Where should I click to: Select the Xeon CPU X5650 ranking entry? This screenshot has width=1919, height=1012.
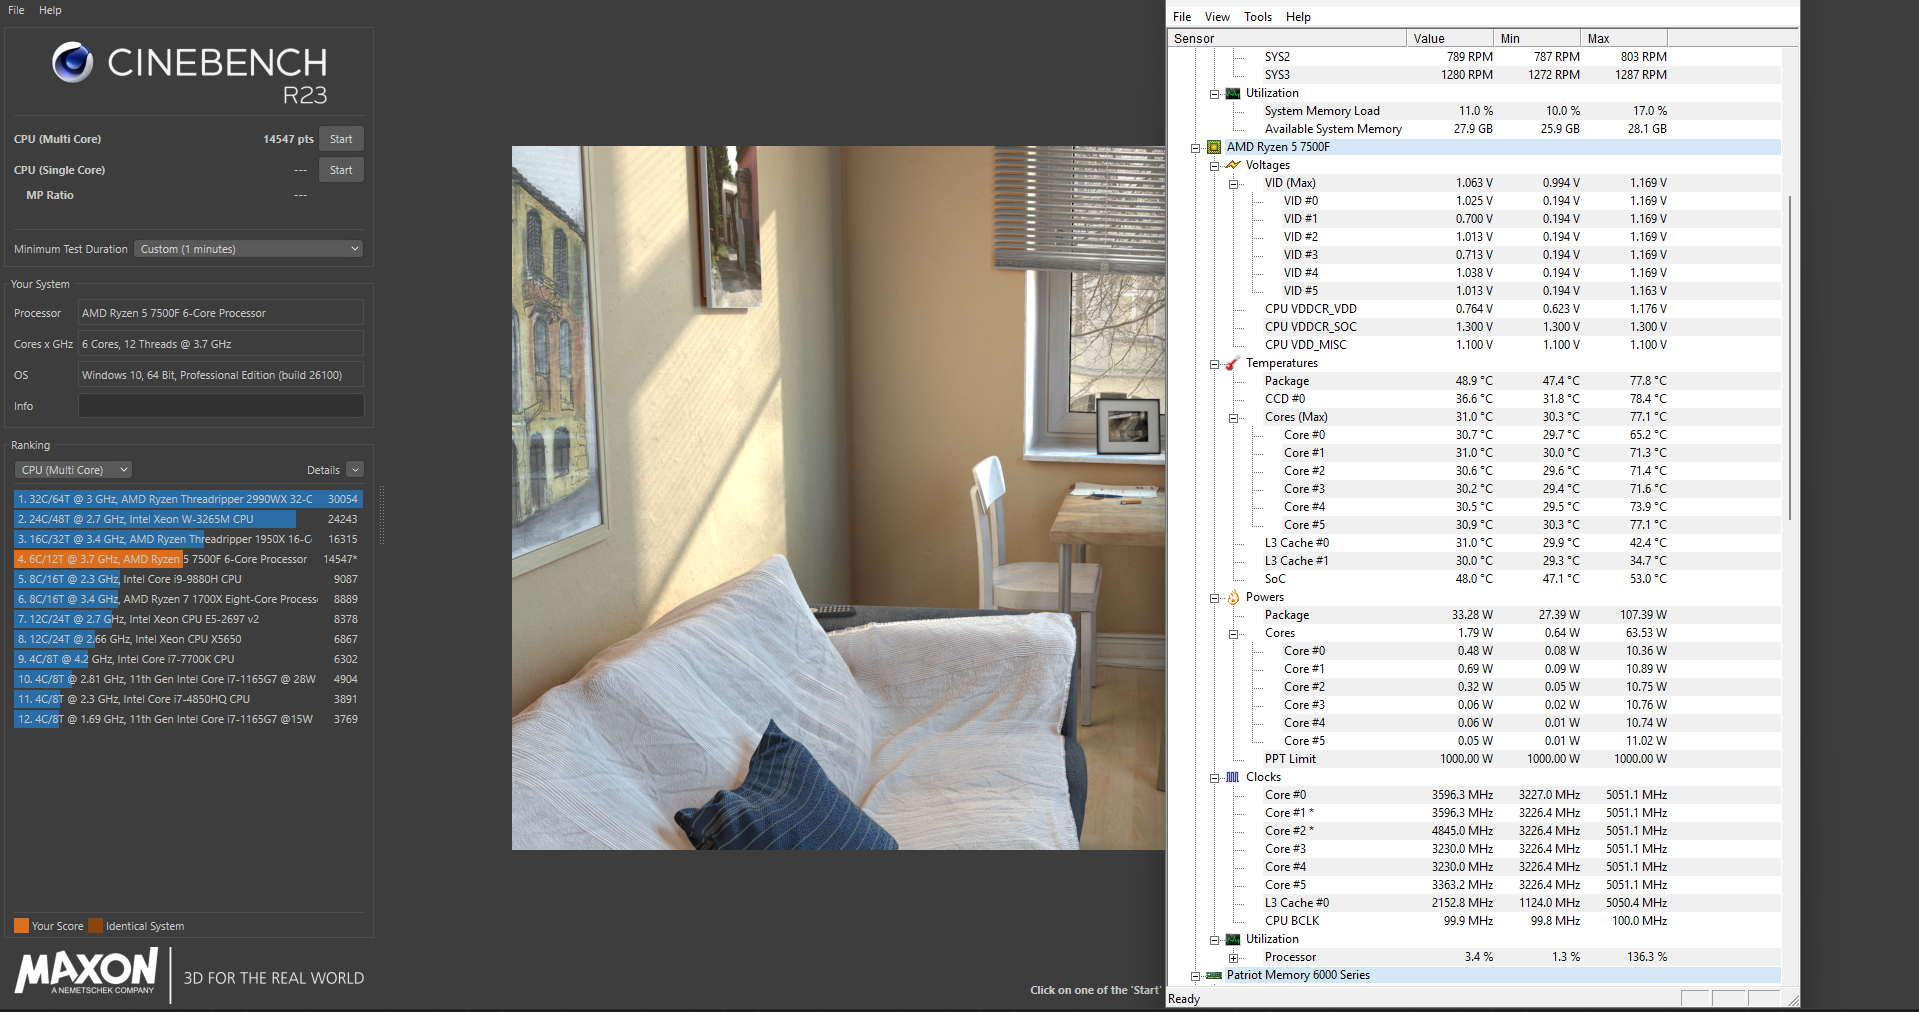(188, 639)
